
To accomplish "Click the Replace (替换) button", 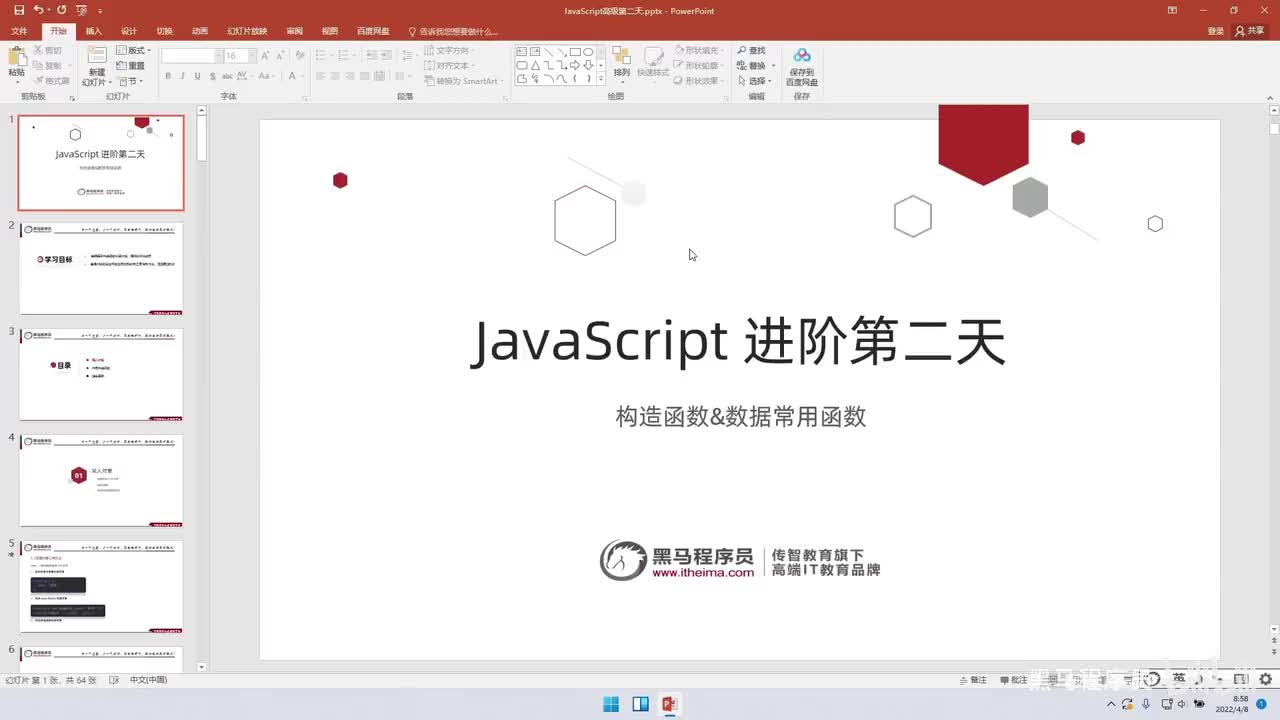I will point(757,66).
